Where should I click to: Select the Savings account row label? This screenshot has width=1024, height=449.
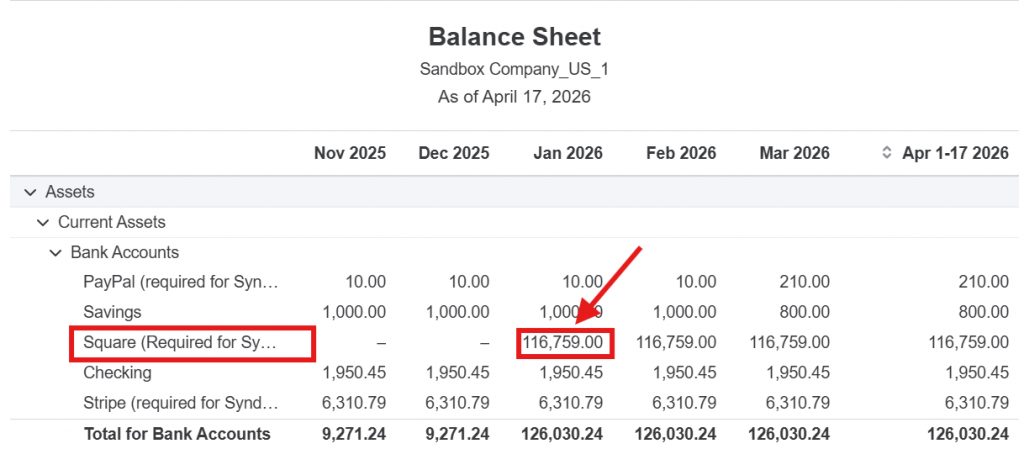112,312
